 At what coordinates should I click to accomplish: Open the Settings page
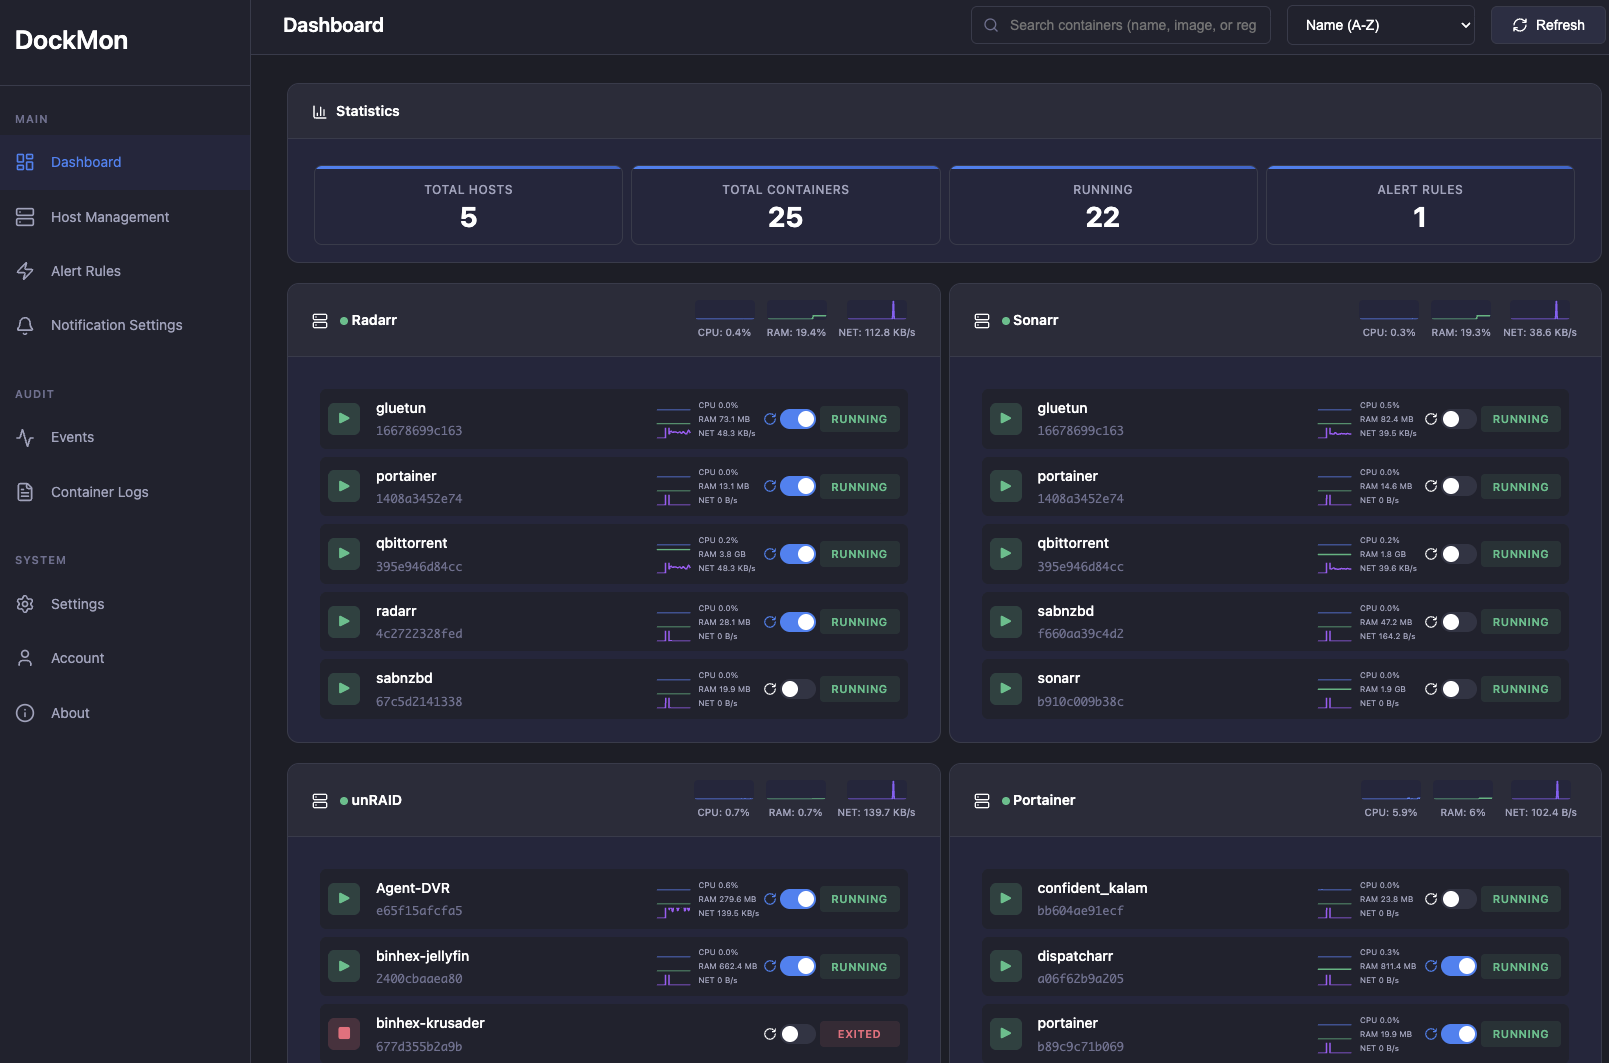[77, 604]
